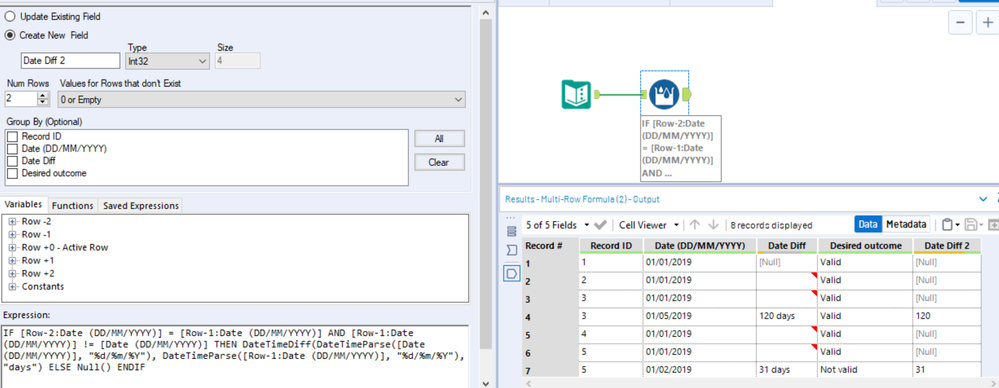
Task: Select the Date Diff 2 column header
Action: pos(947,245)
